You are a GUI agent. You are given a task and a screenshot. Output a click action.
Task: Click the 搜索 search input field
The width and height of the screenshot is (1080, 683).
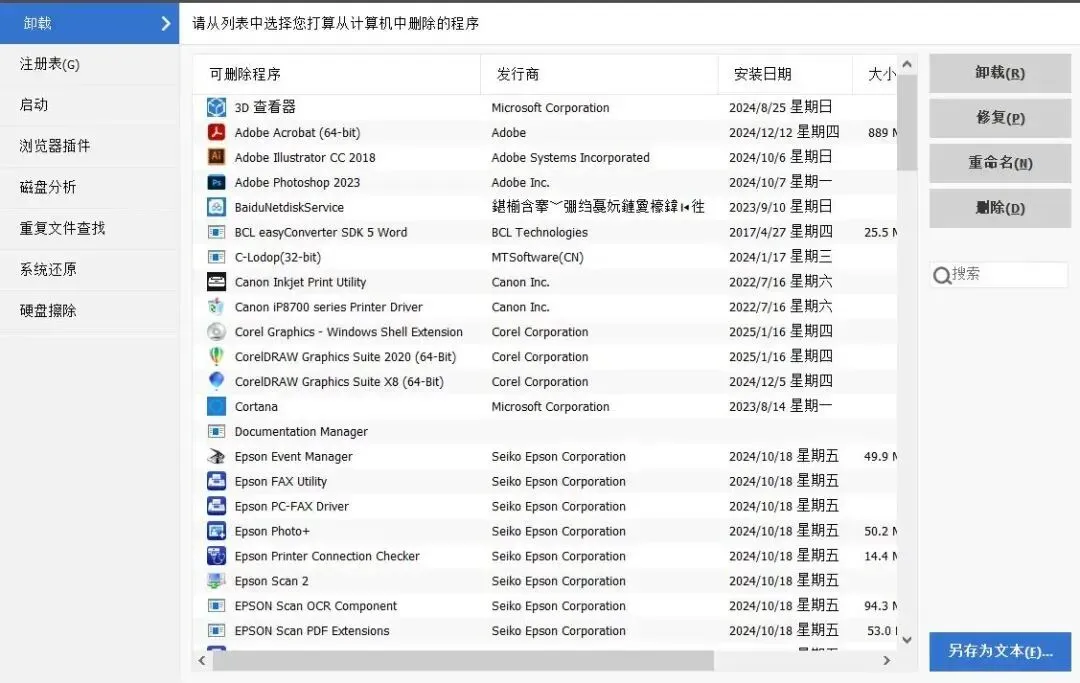tap(999, 275)
